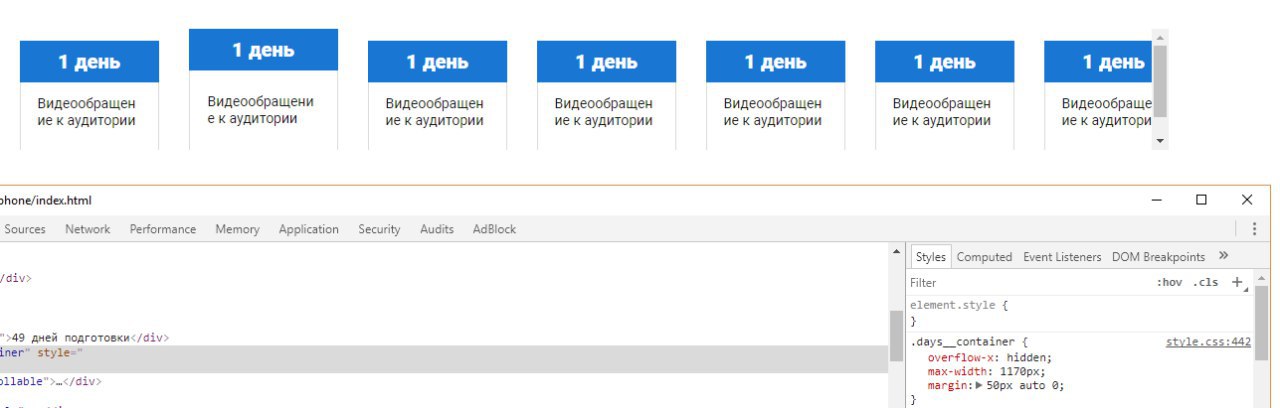Switch to the Computed tab

tap(984, 257)
